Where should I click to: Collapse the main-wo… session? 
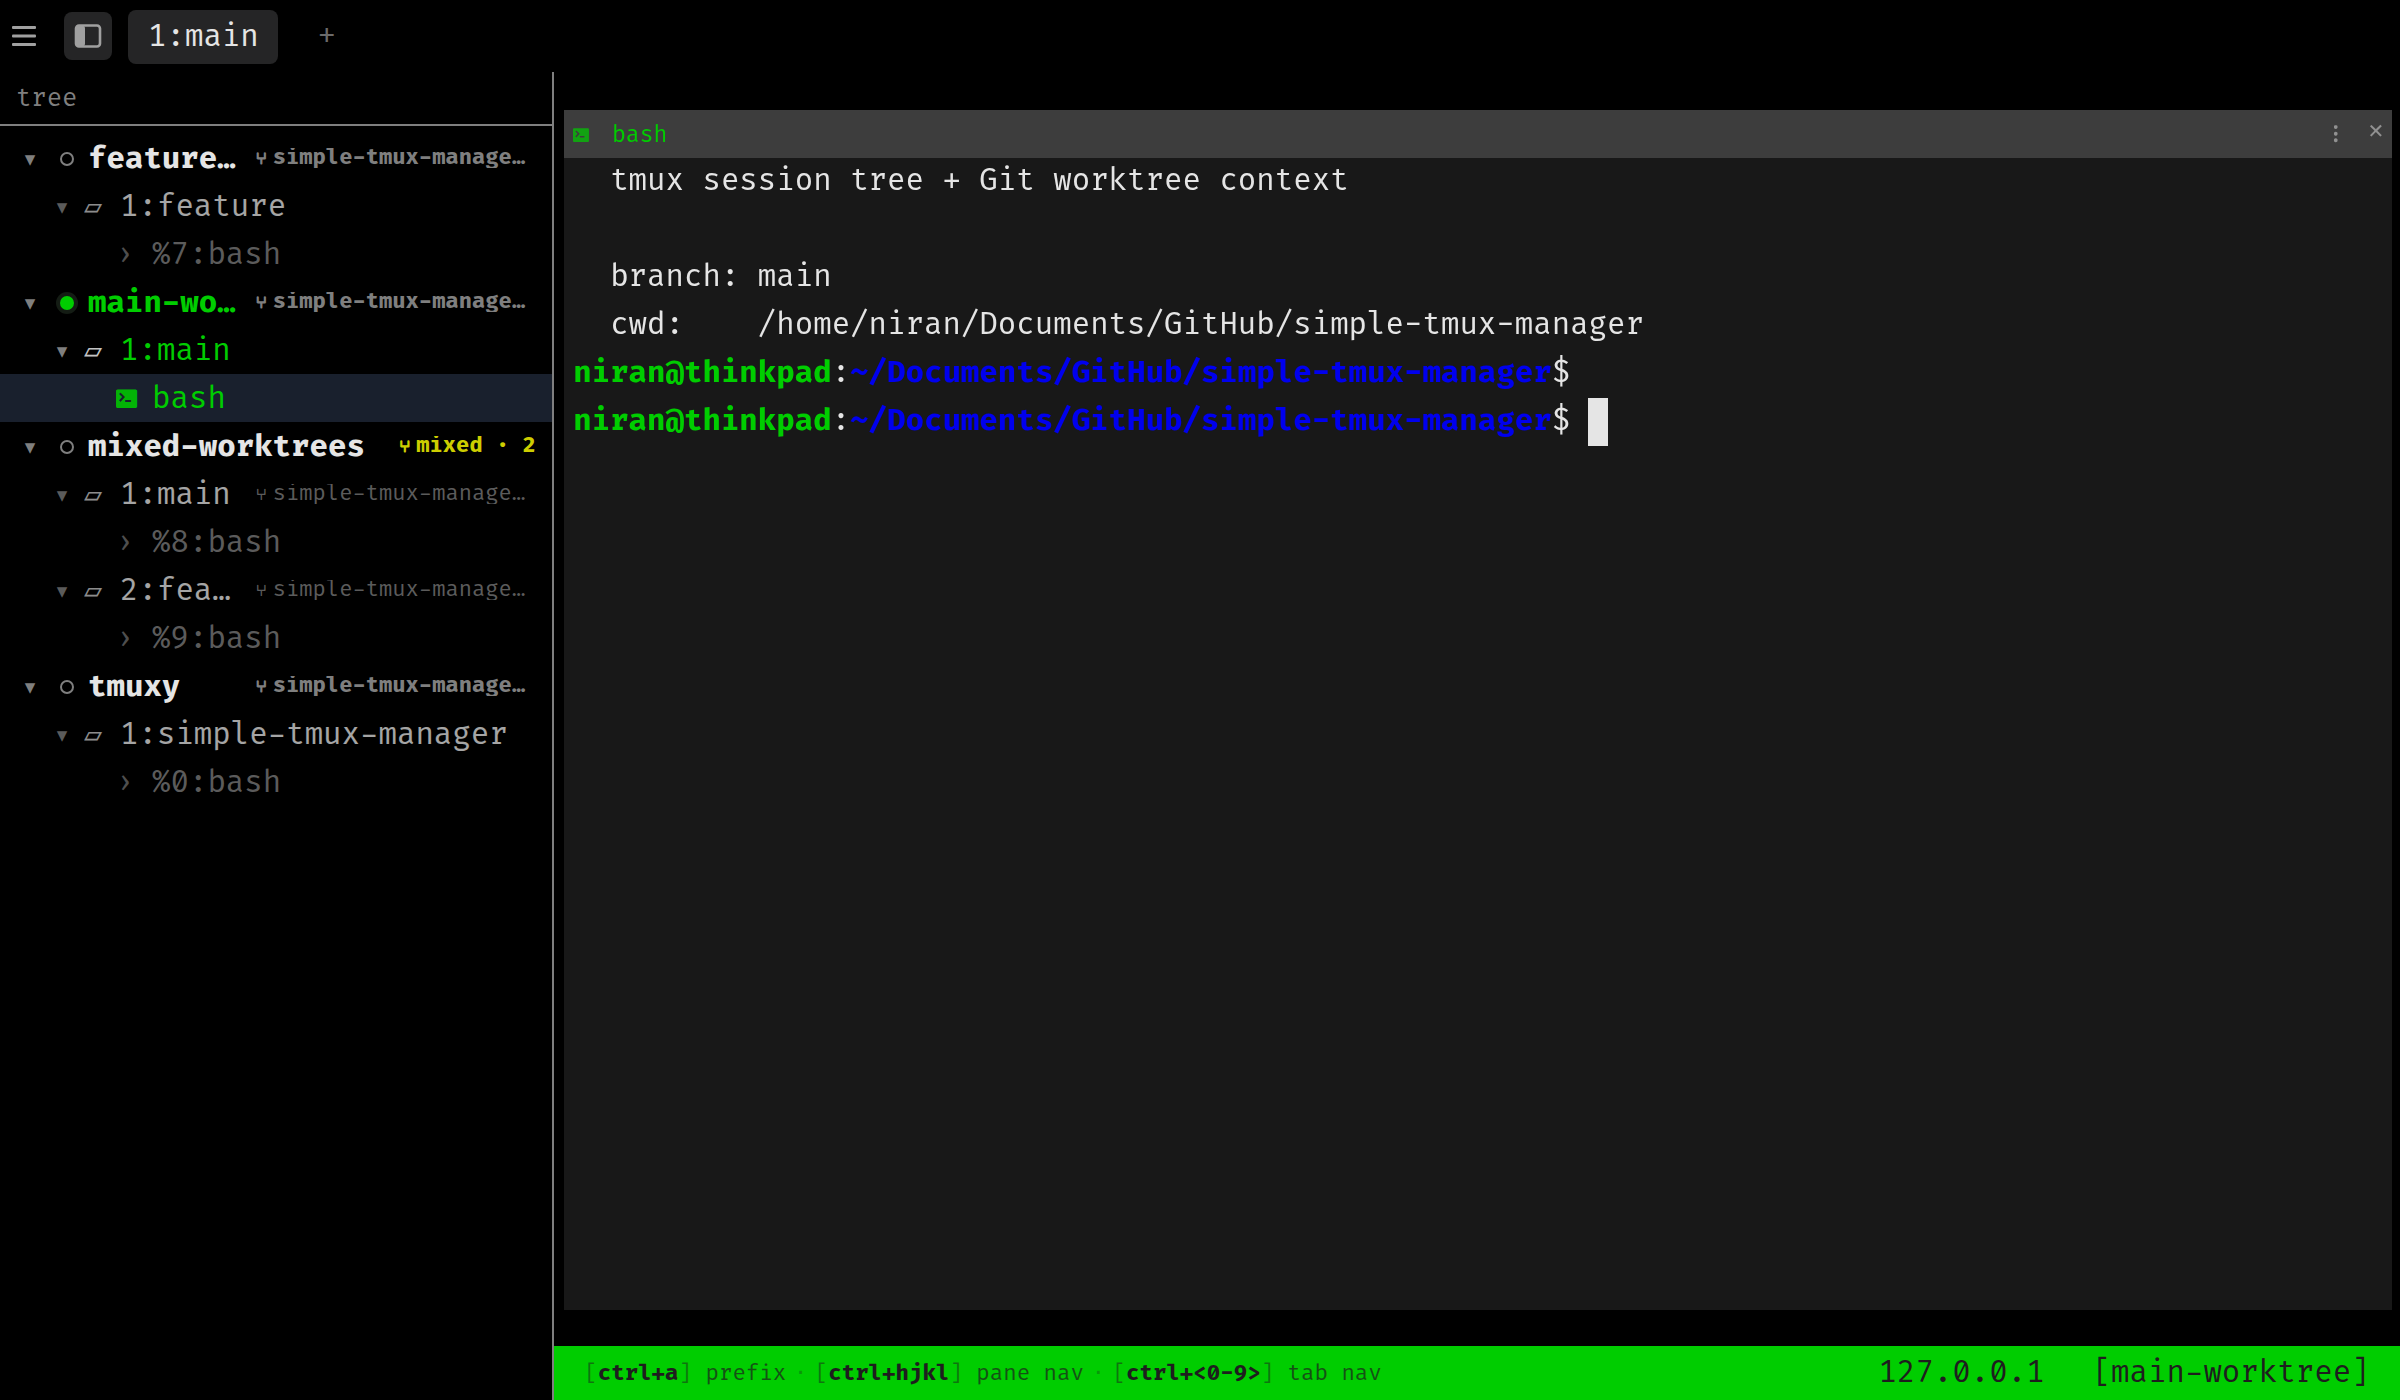[30, 303]
